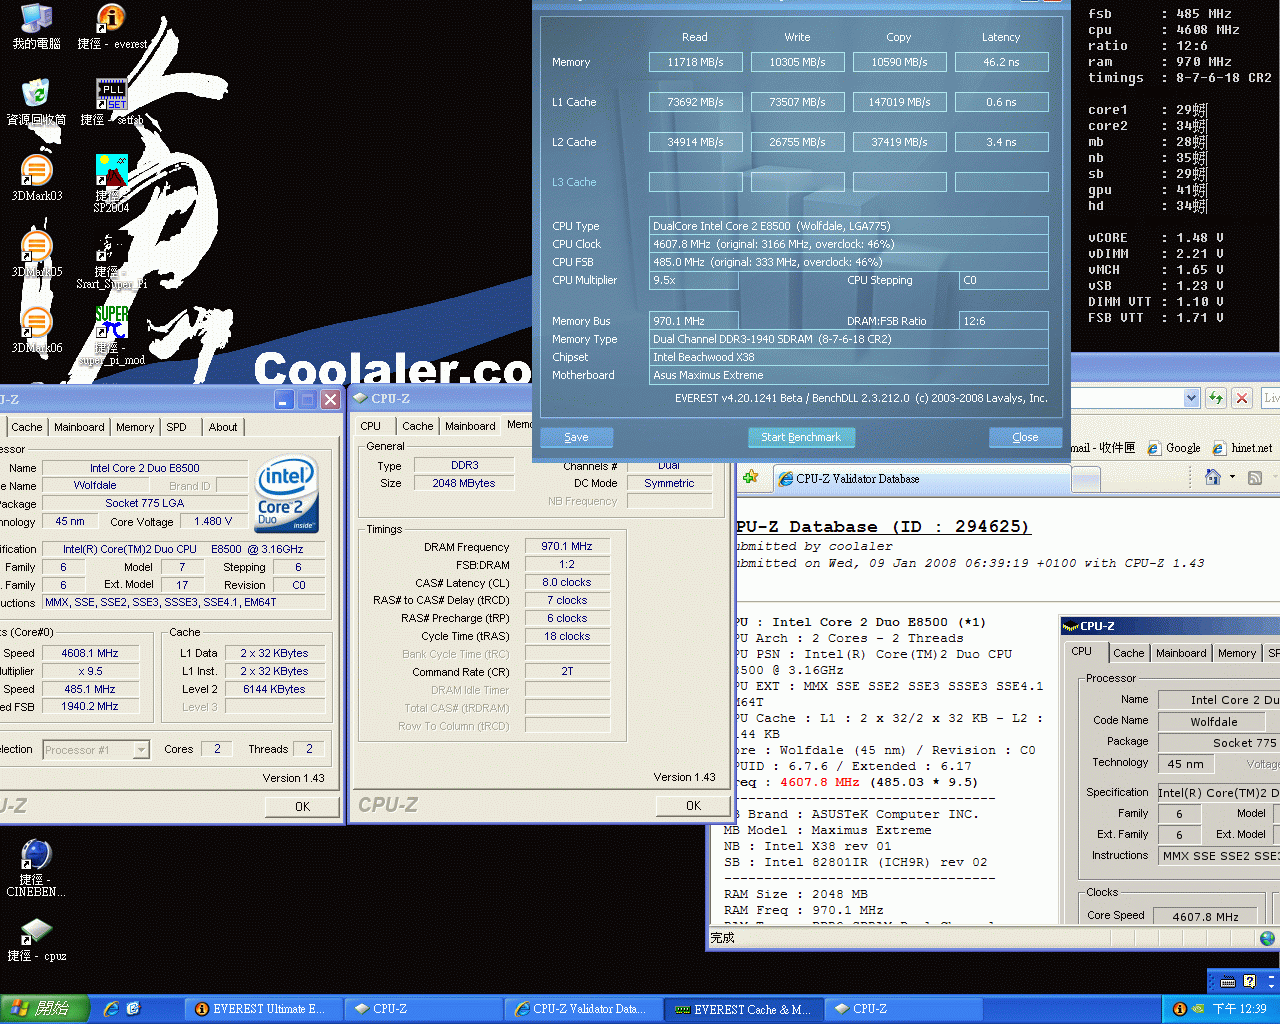Click the Close button in EVEREST benchmark
1280x1024 pixels.
click(x=1025, y=437)
